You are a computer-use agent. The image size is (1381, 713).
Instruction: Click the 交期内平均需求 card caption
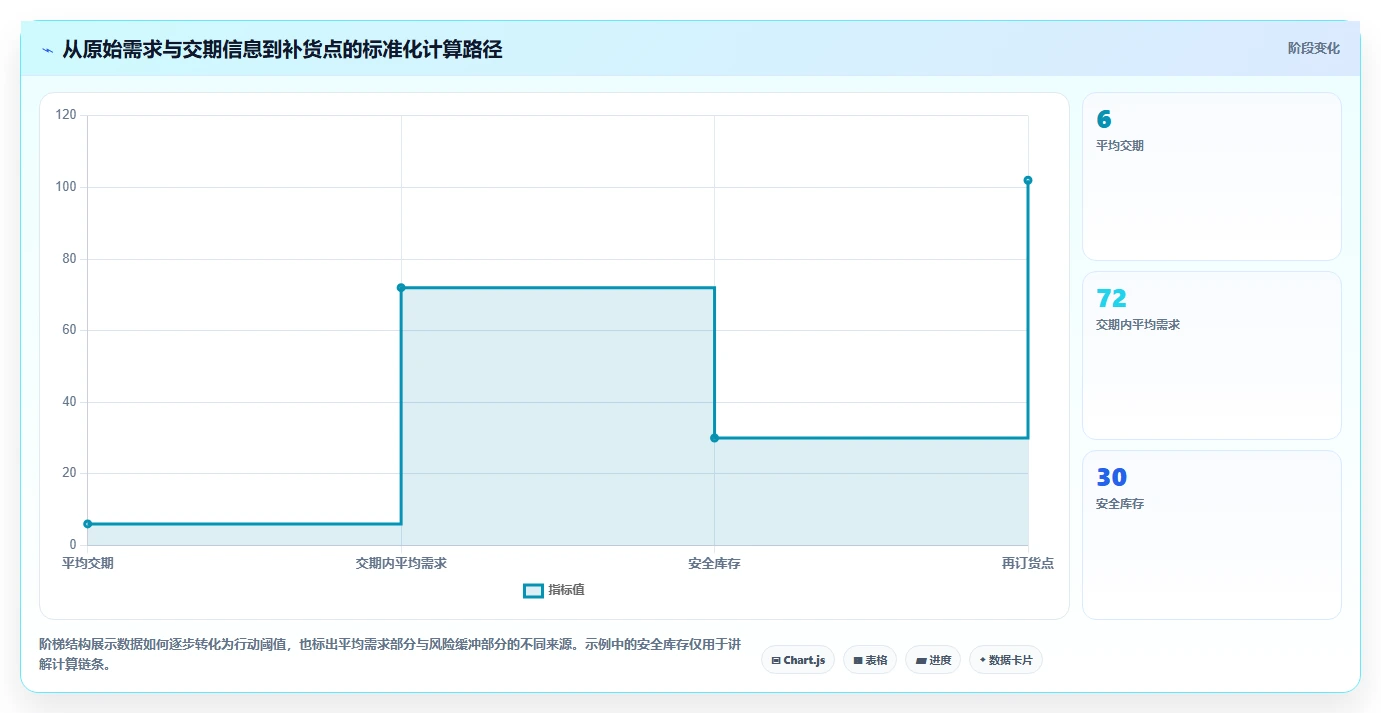1138,325
